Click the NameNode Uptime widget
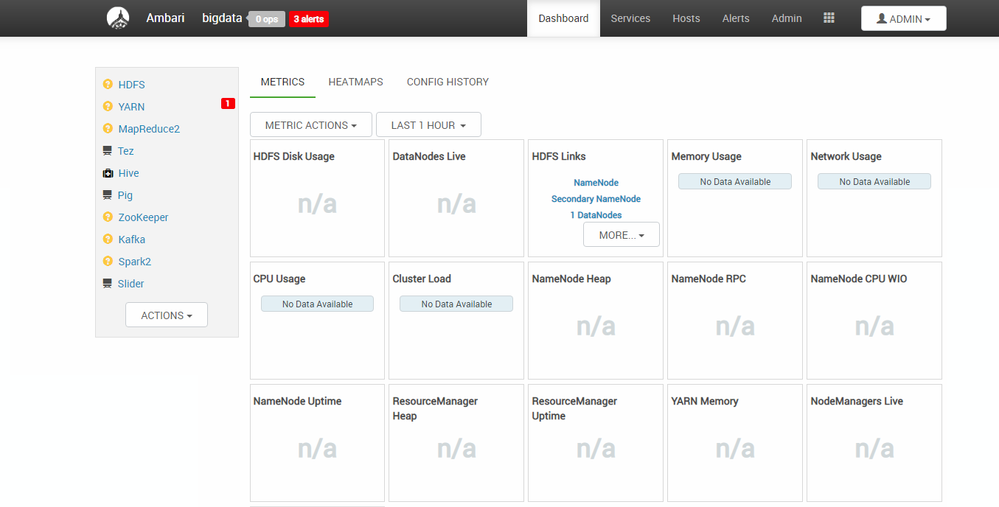This screenshot has height=507, width=999. click(x=317, y=443)
